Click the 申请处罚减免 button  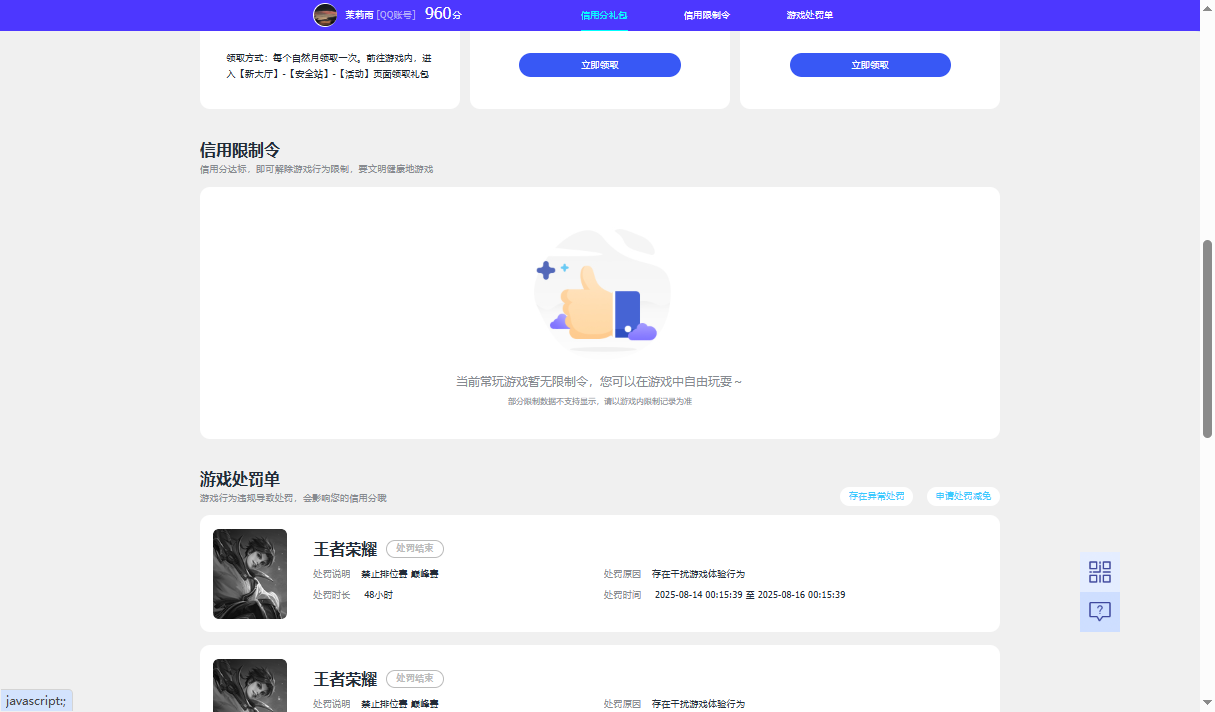[x=963, y=496]
